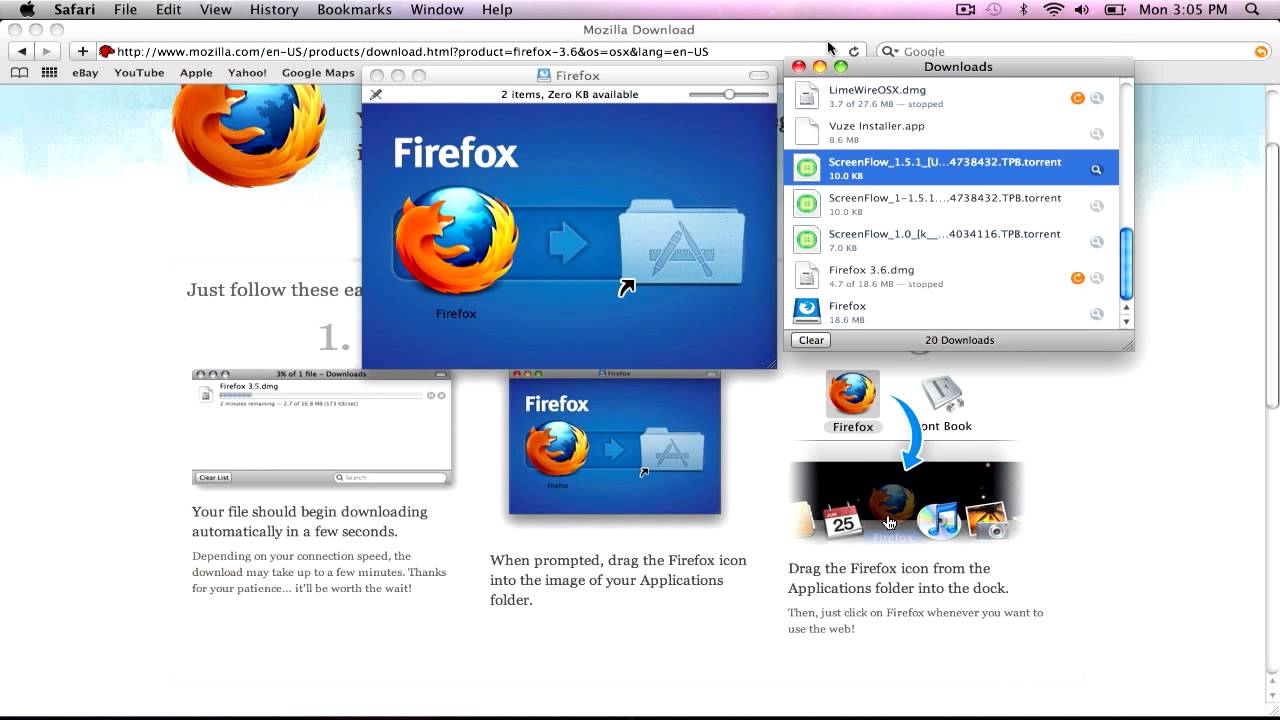Click the Firefox 3.5.dmg download screenshot thumbnail
The image size is (1280, 720).
point(321,427)
